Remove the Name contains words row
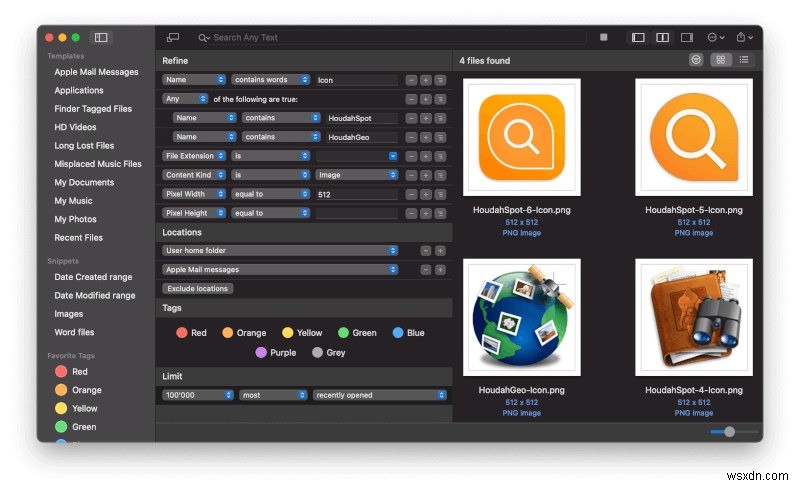The width and height of the screenshot is (800, 486). [x=411, y=80]
